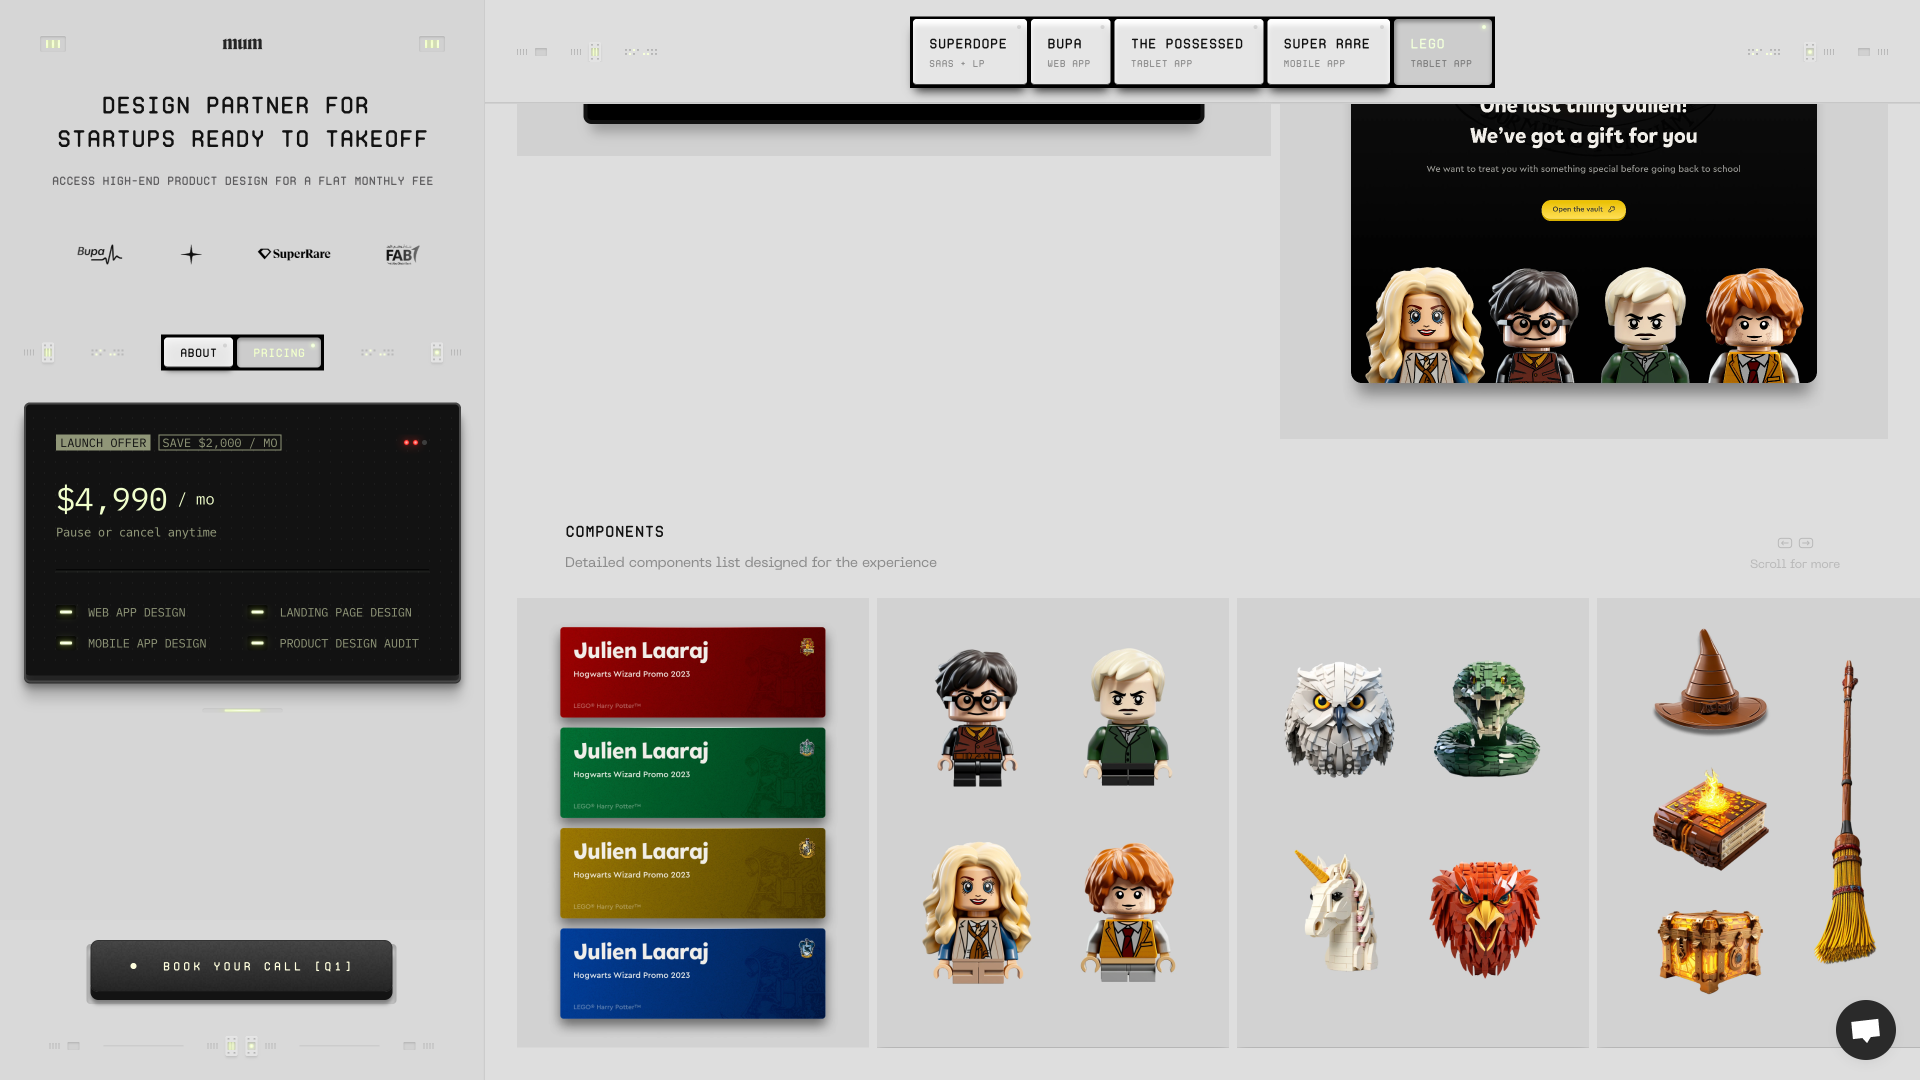
Task: Open the red Julien Laaraj card
Action: pos(692,672)
